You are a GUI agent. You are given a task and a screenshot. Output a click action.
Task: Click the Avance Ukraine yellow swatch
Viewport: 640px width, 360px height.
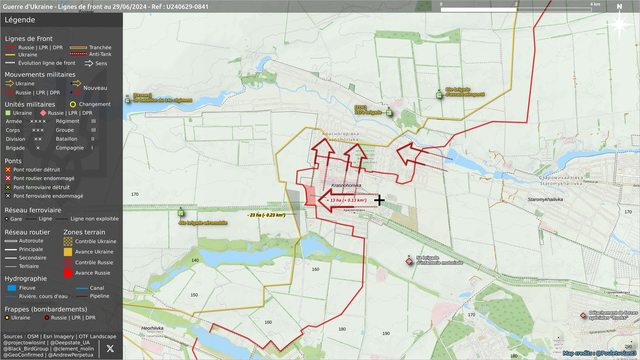(68, 252)
